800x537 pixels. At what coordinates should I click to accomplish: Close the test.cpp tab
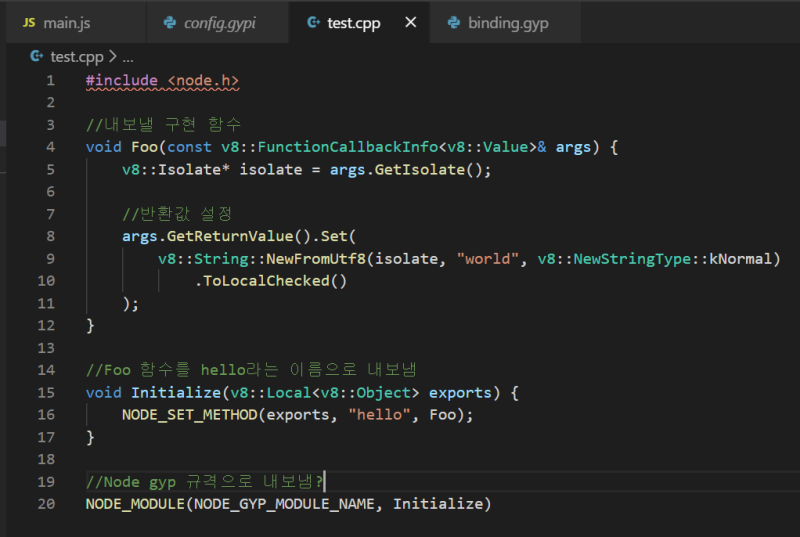point(410,22)
